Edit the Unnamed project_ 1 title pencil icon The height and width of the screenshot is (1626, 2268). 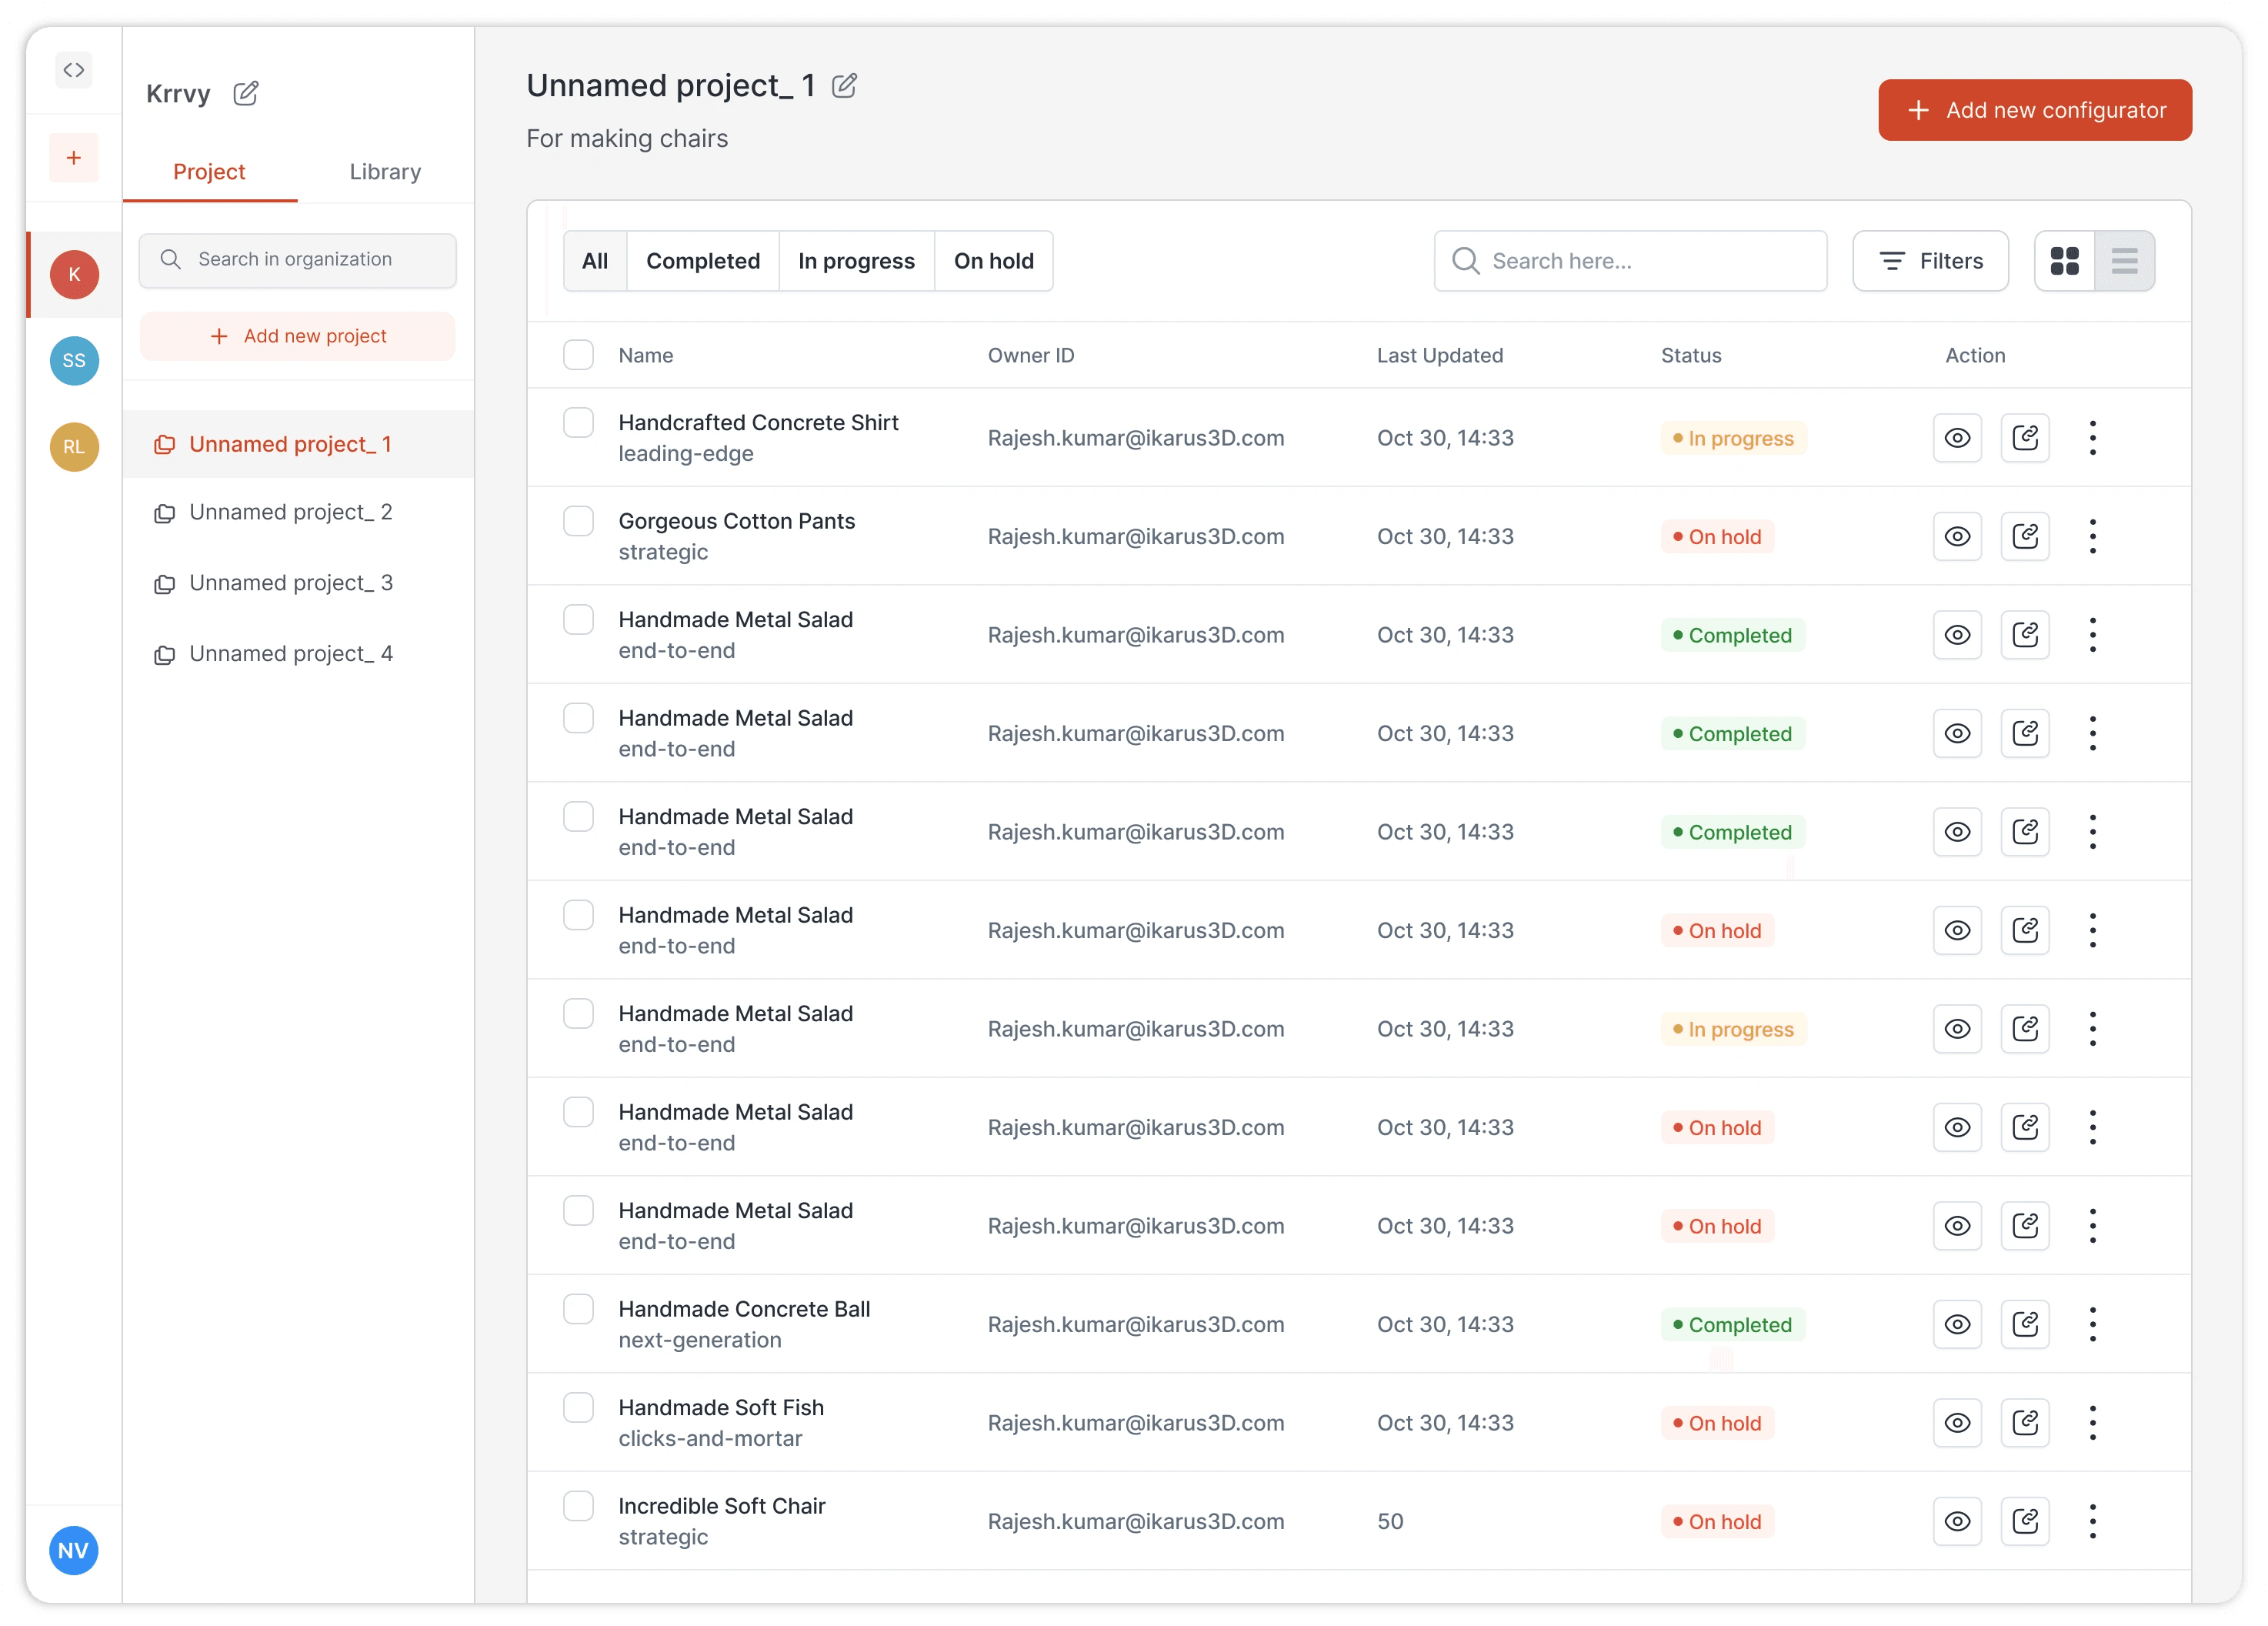point(844,86)
